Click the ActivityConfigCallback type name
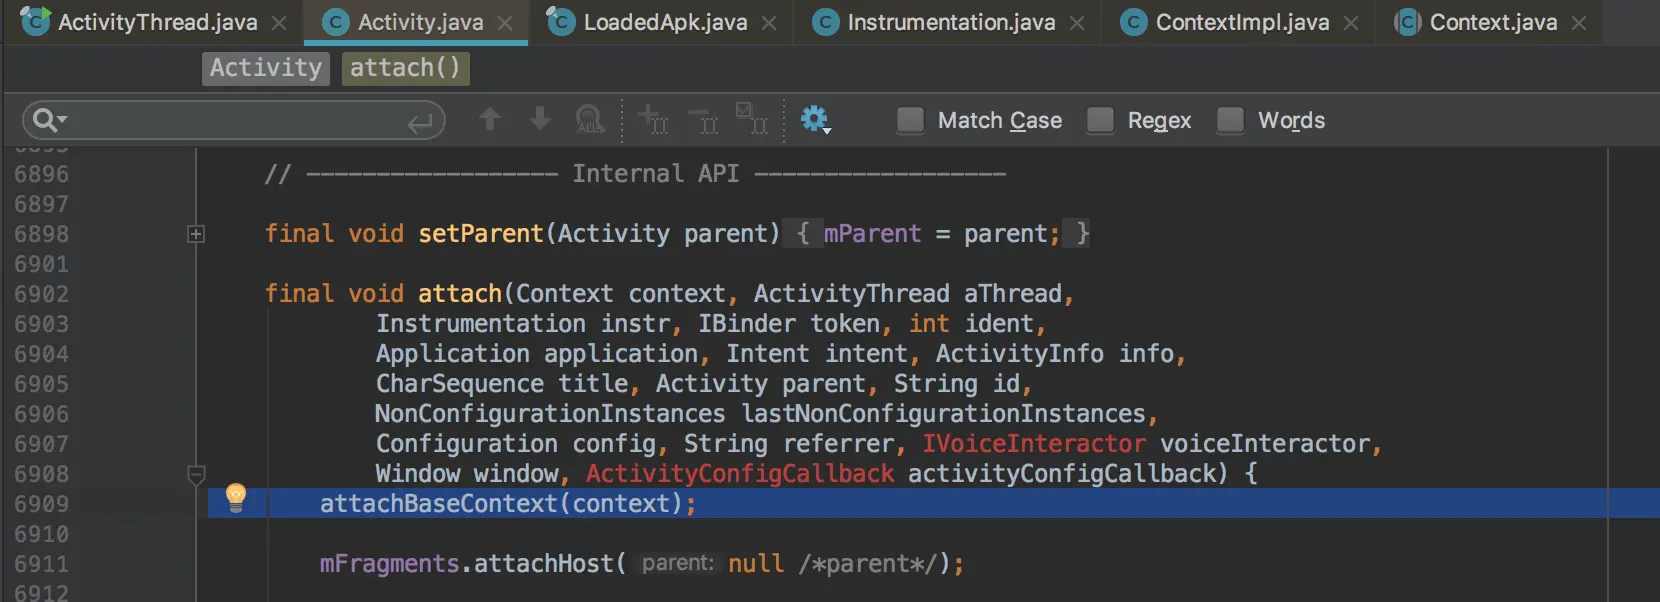 point(740,474)
